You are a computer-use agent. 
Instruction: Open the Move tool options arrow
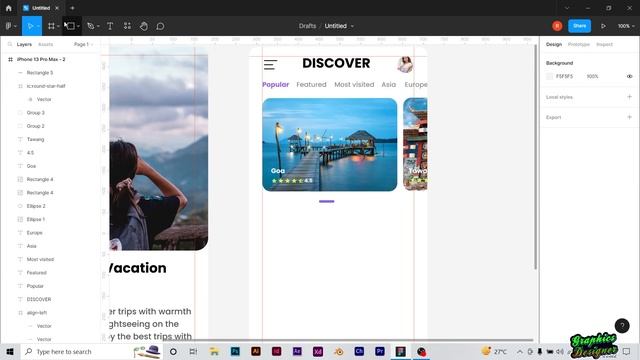(x=38, y=26)
